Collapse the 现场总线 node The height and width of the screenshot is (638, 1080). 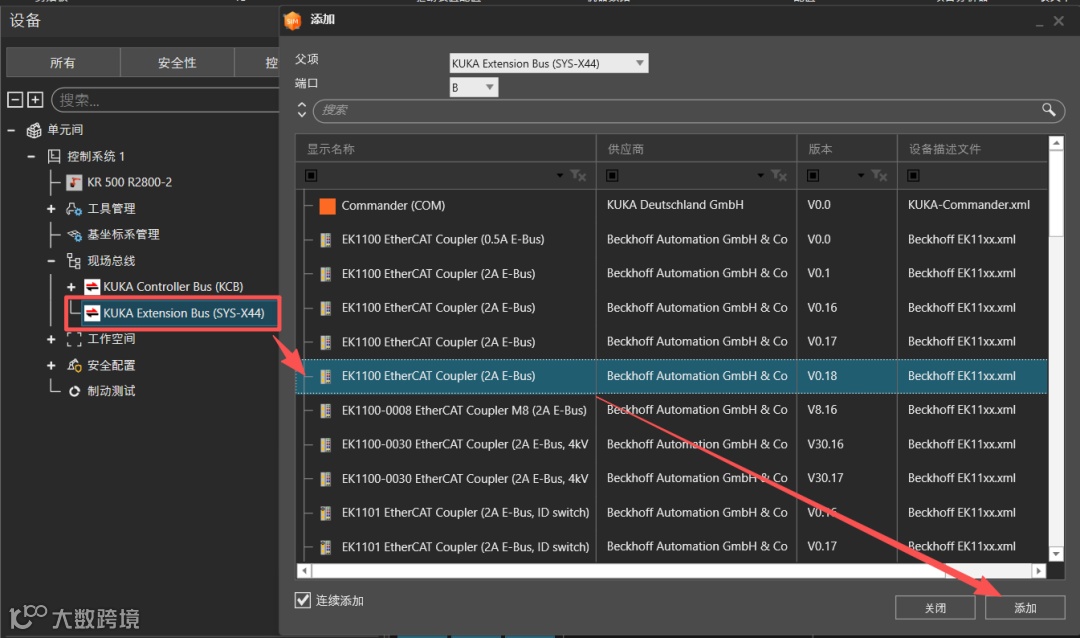pyautogui.click(x=51, y=261)
